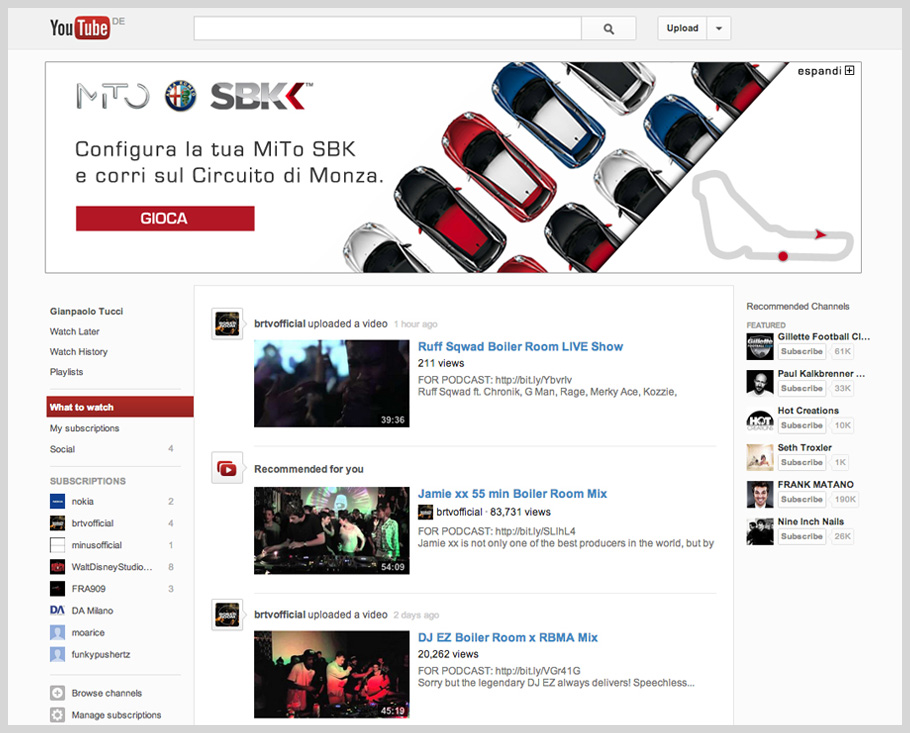910x733 pixels.
Task: Click the Alfa Romeo logo in the banner
Action: (x=180, y=96)
